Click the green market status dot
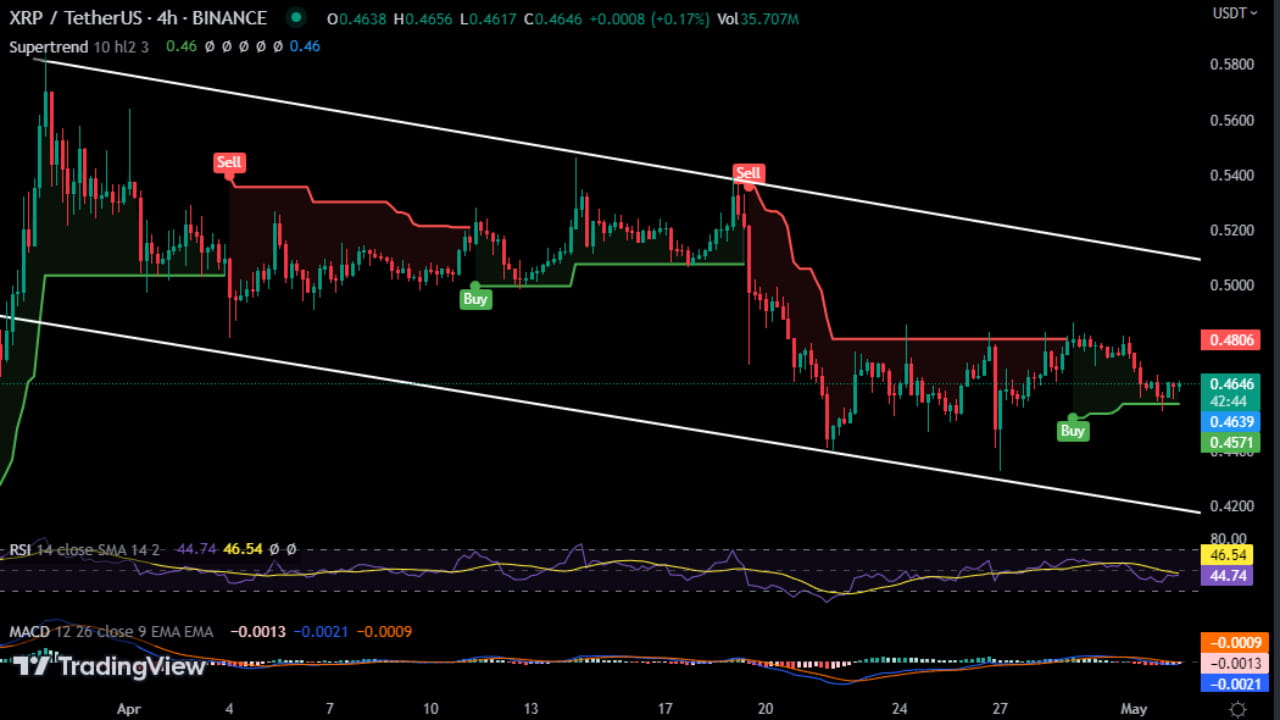The width and height of the screenshot is (1280, 720). click(295, 17)
